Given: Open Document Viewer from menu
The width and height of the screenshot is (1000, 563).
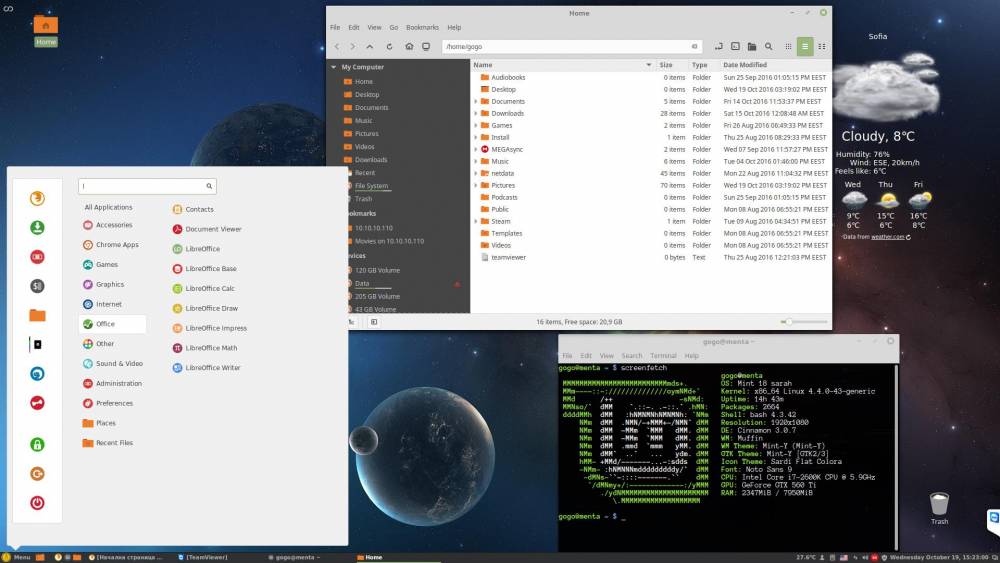Looking at the screenshot, I should pos(207,229).
